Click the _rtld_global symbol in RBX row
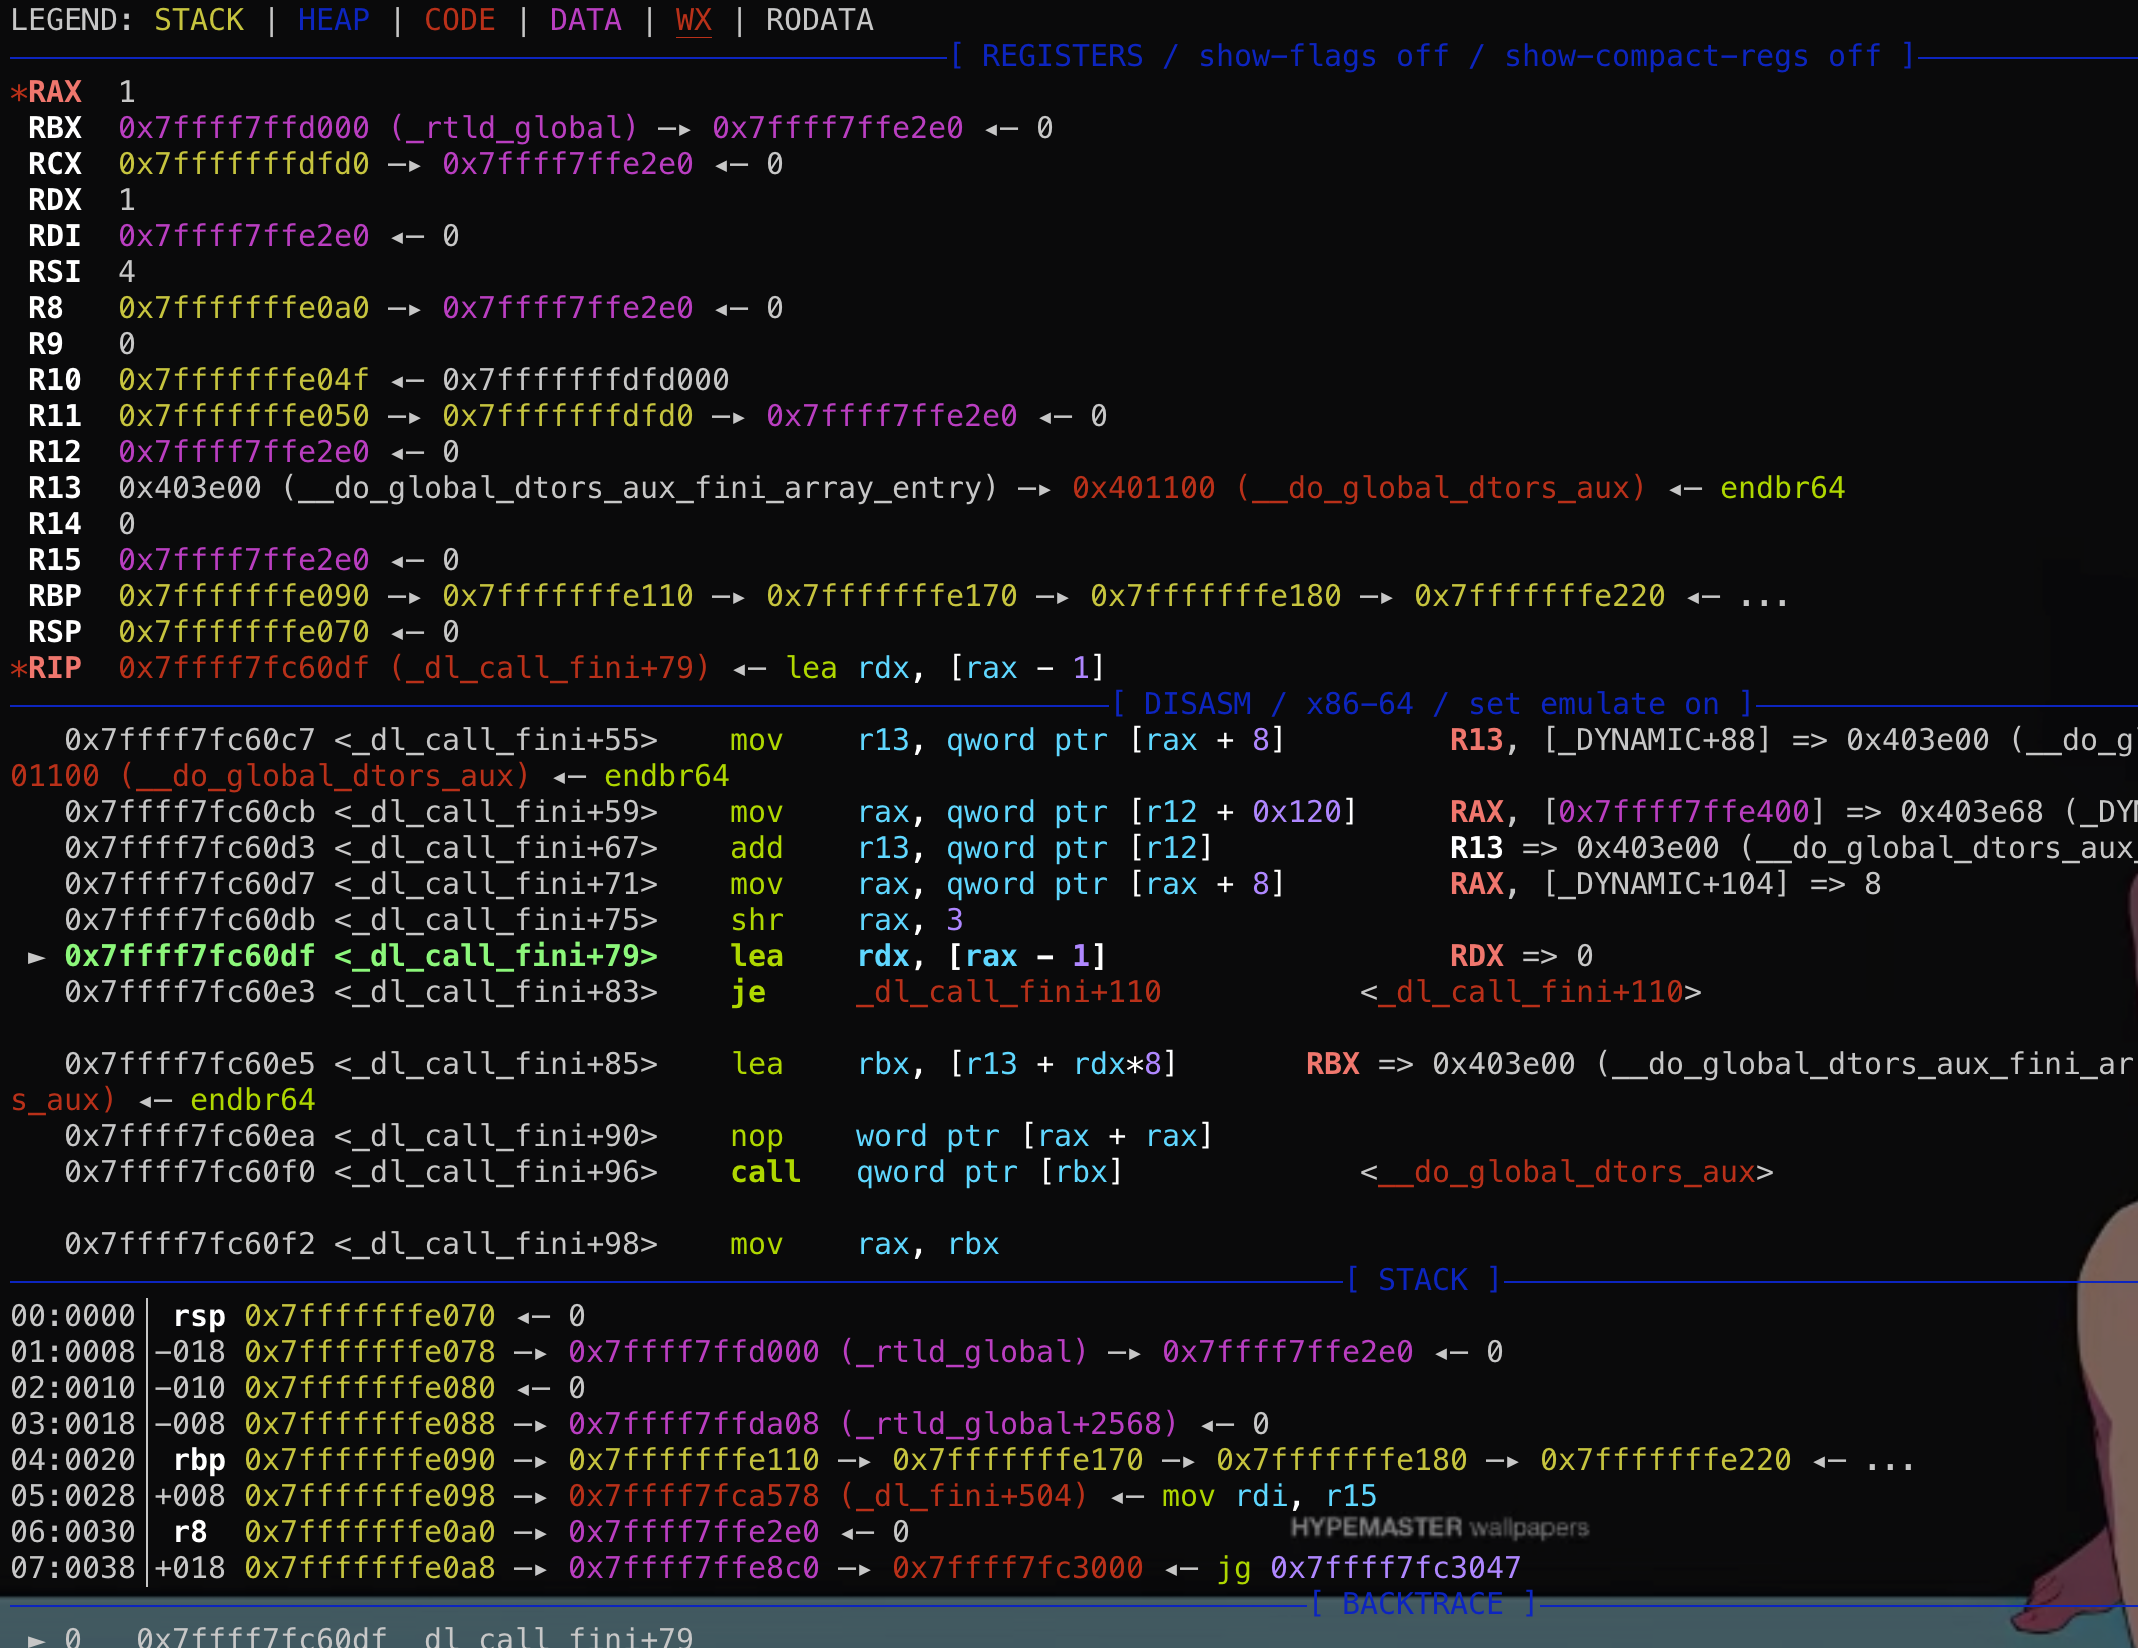Screen dimensions: 2138x1648 pos(513,128)
